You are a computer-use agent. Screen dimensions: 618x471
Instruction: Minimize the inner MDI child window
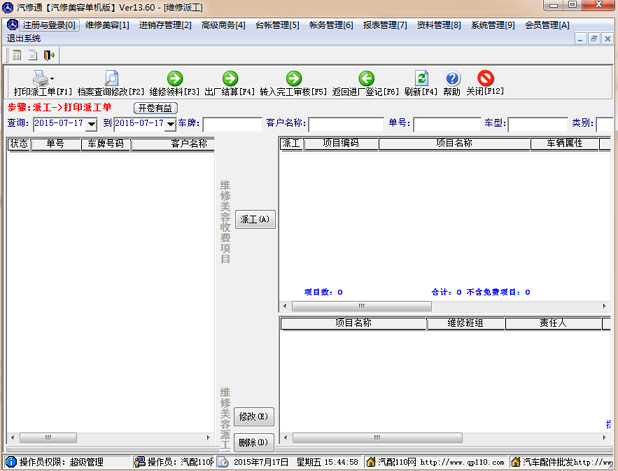580,39
